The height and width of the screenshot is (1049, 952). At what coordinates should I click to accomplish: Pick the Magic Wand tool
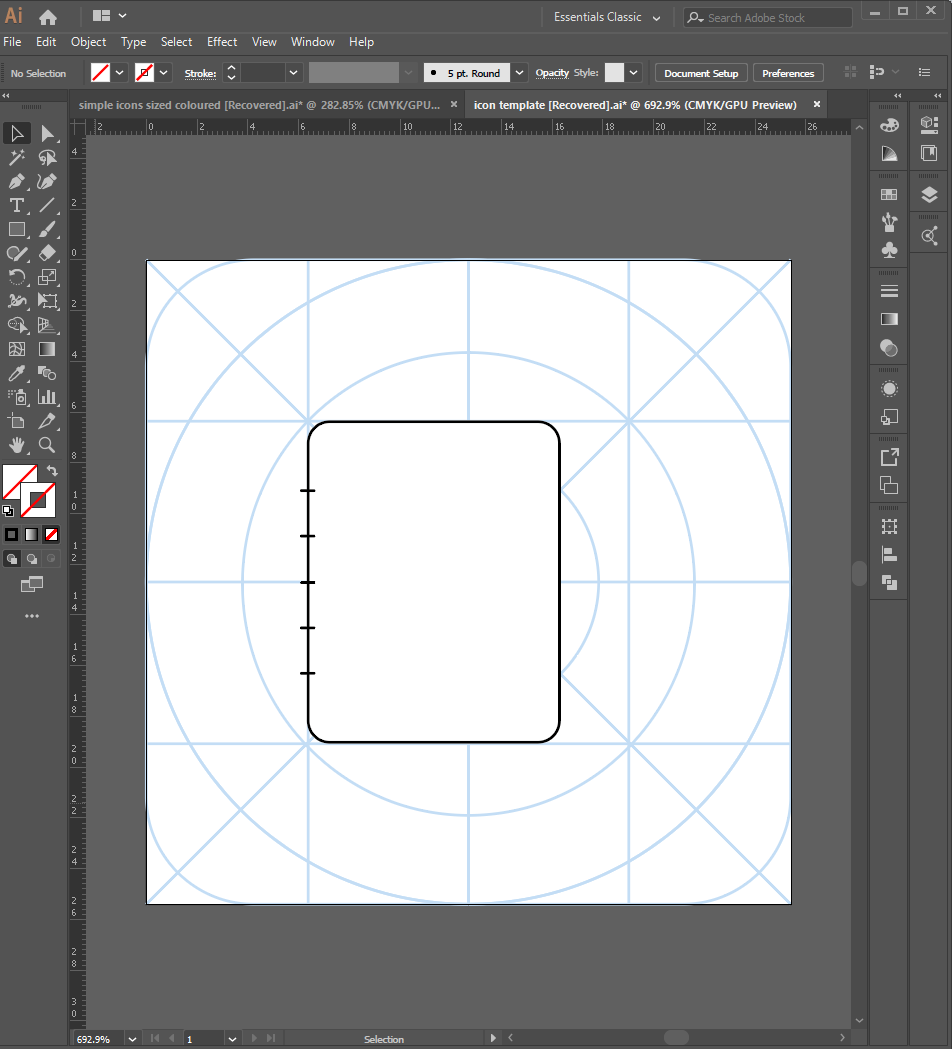pos(17,157)
